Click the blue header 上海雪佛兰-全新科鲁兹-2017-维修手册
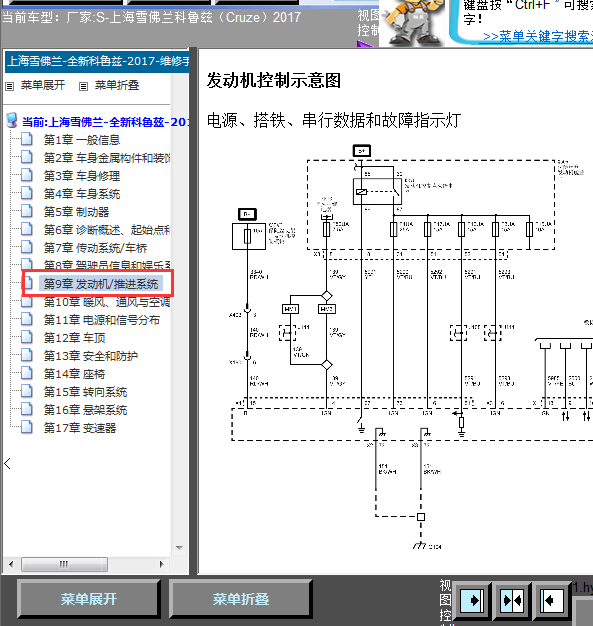 click(x=97, y=61)
